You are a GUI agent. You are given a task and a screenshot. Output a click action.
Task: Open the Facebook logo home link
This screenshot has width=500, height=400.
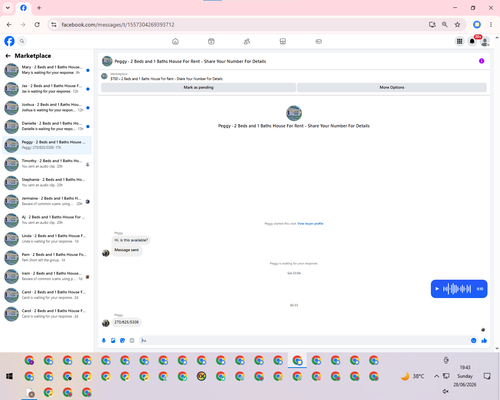tap(9, 41)
